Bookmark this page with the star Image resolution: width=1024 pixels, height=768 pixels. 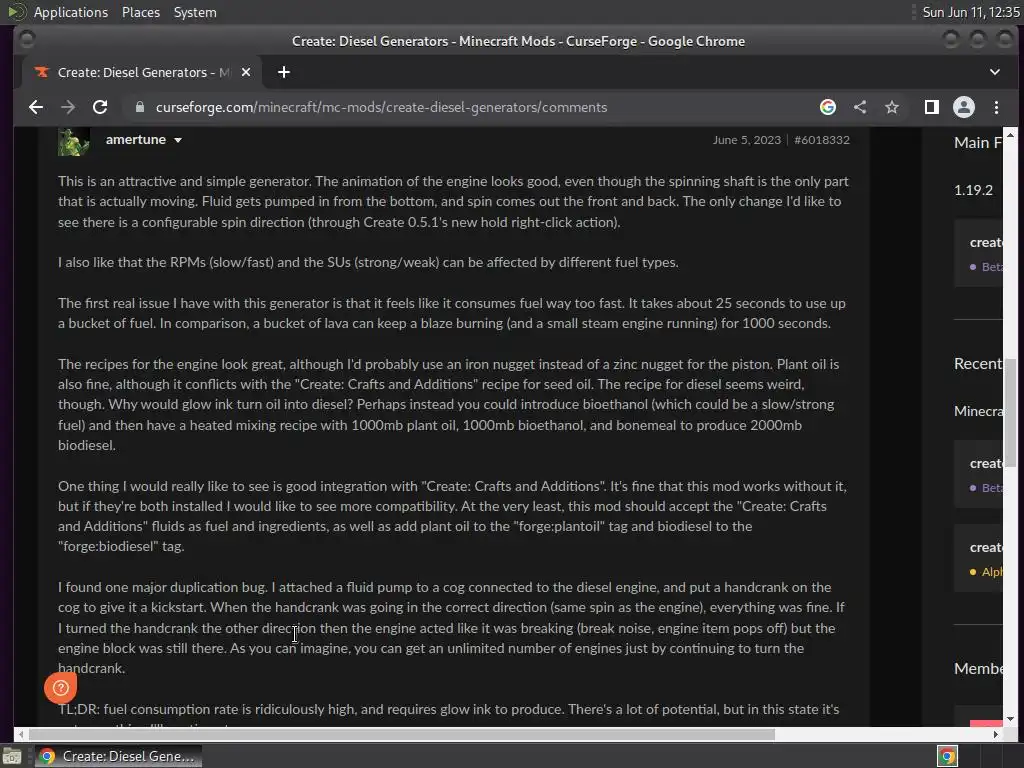click(x=892, y=107)
